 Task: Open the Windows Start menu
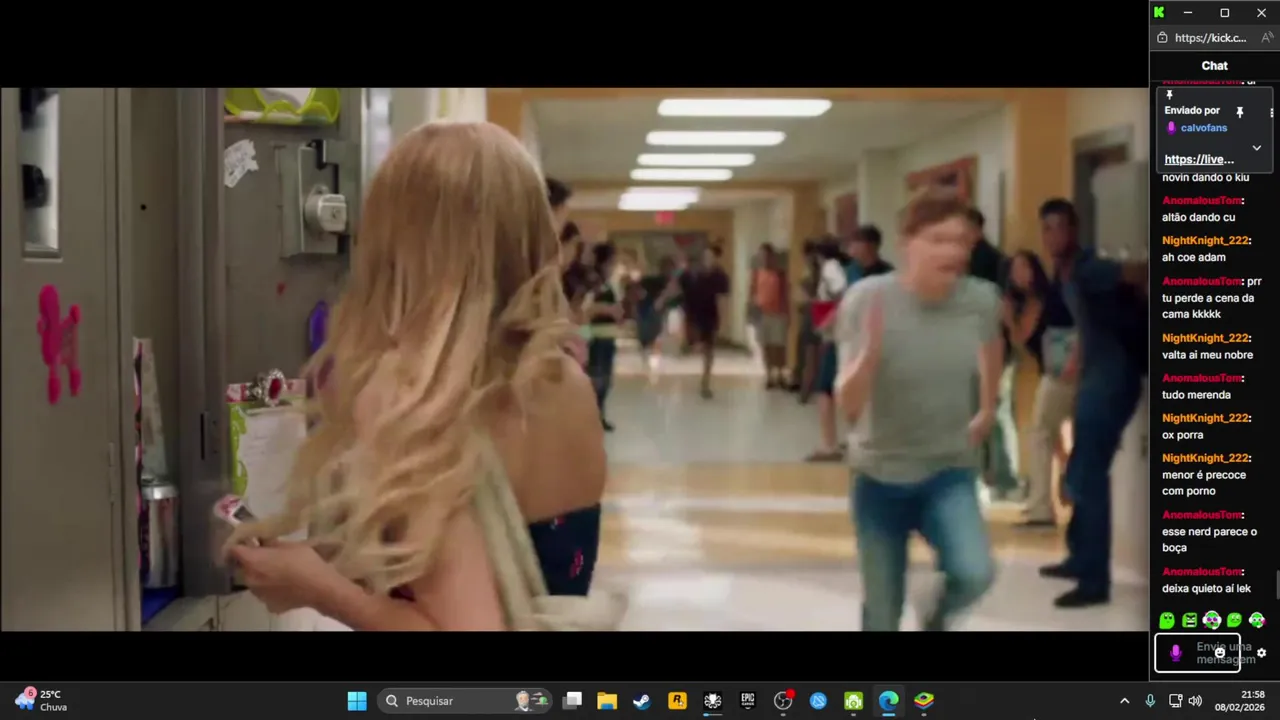357,701
